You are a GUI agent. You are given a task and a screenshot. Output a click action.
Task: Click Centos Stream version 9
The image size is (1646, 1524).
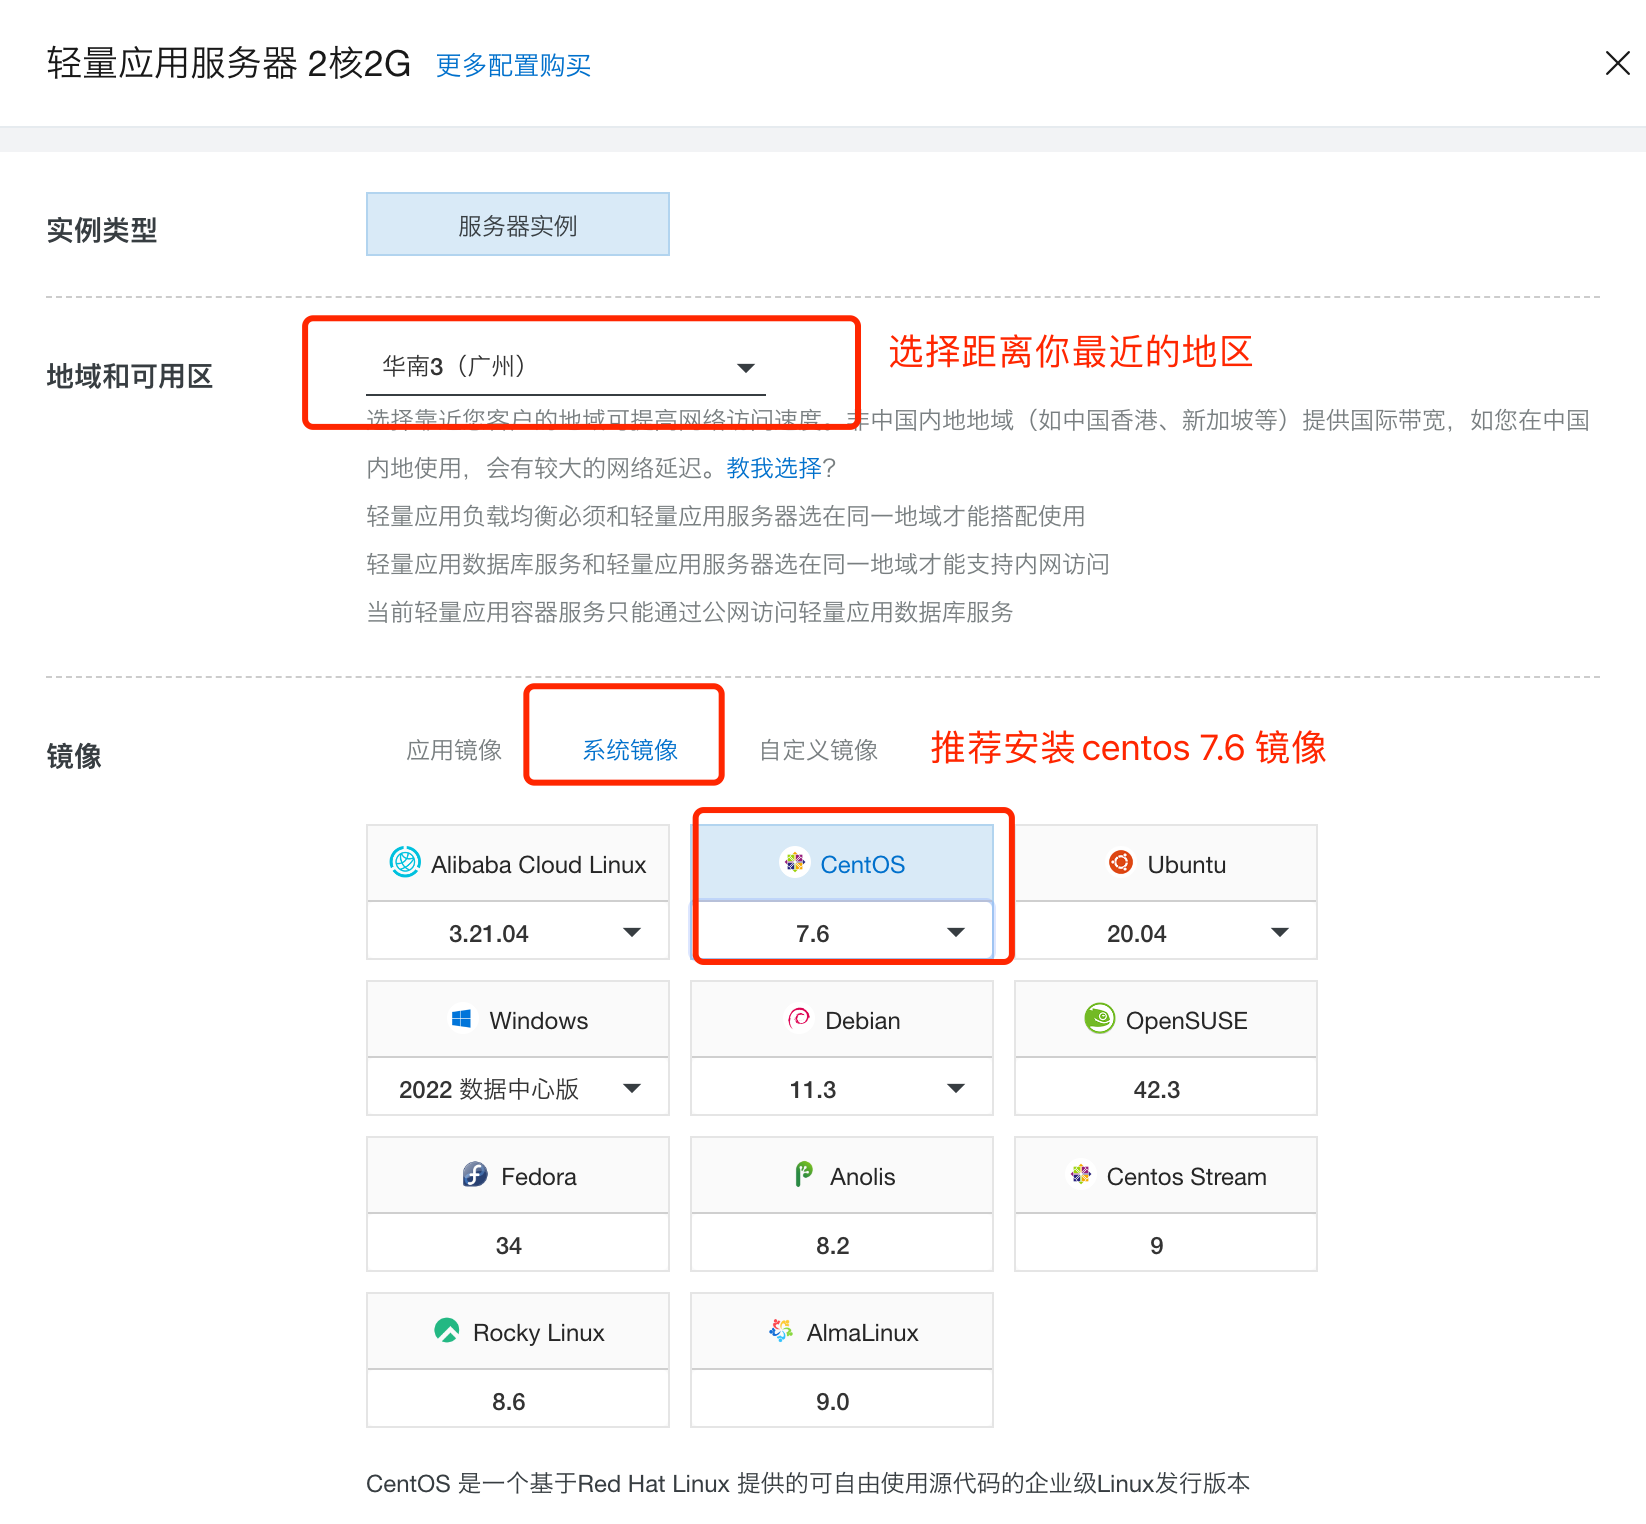click(1166, 1245)
